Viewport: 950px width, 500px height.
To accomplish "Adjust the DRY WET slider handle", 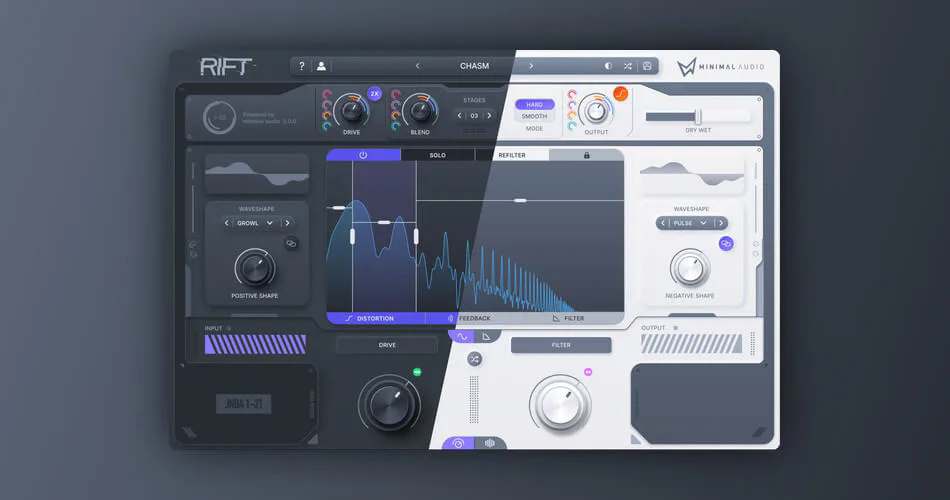I will tap(698, 117).
